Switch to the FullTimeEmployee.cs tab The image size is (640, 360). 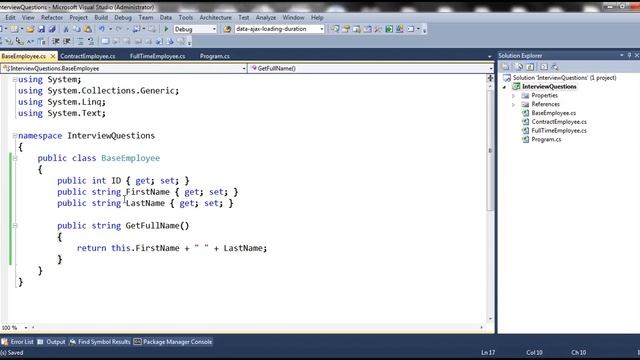[x=158, y=56]
